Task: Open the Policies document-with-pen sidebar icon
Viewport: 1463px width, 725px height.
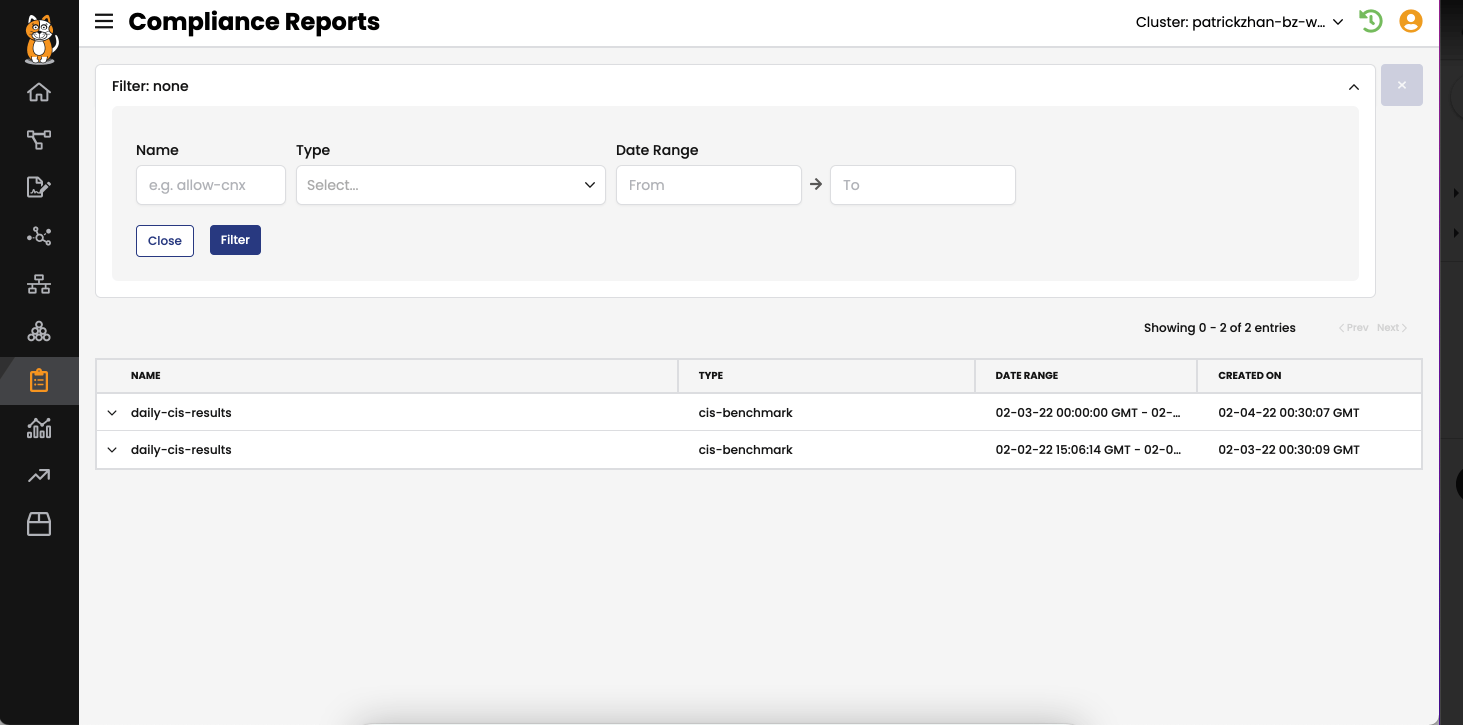Action: click(39, 187)
